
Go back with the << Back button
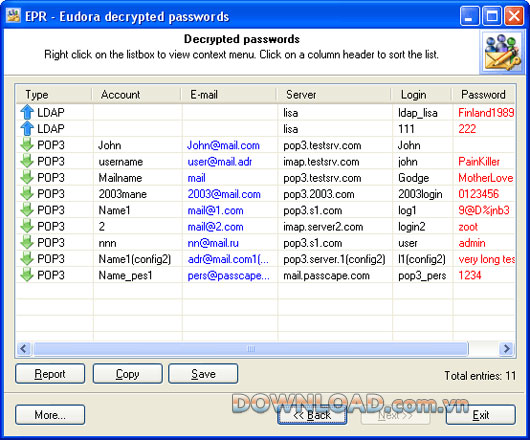click(312, 415)
